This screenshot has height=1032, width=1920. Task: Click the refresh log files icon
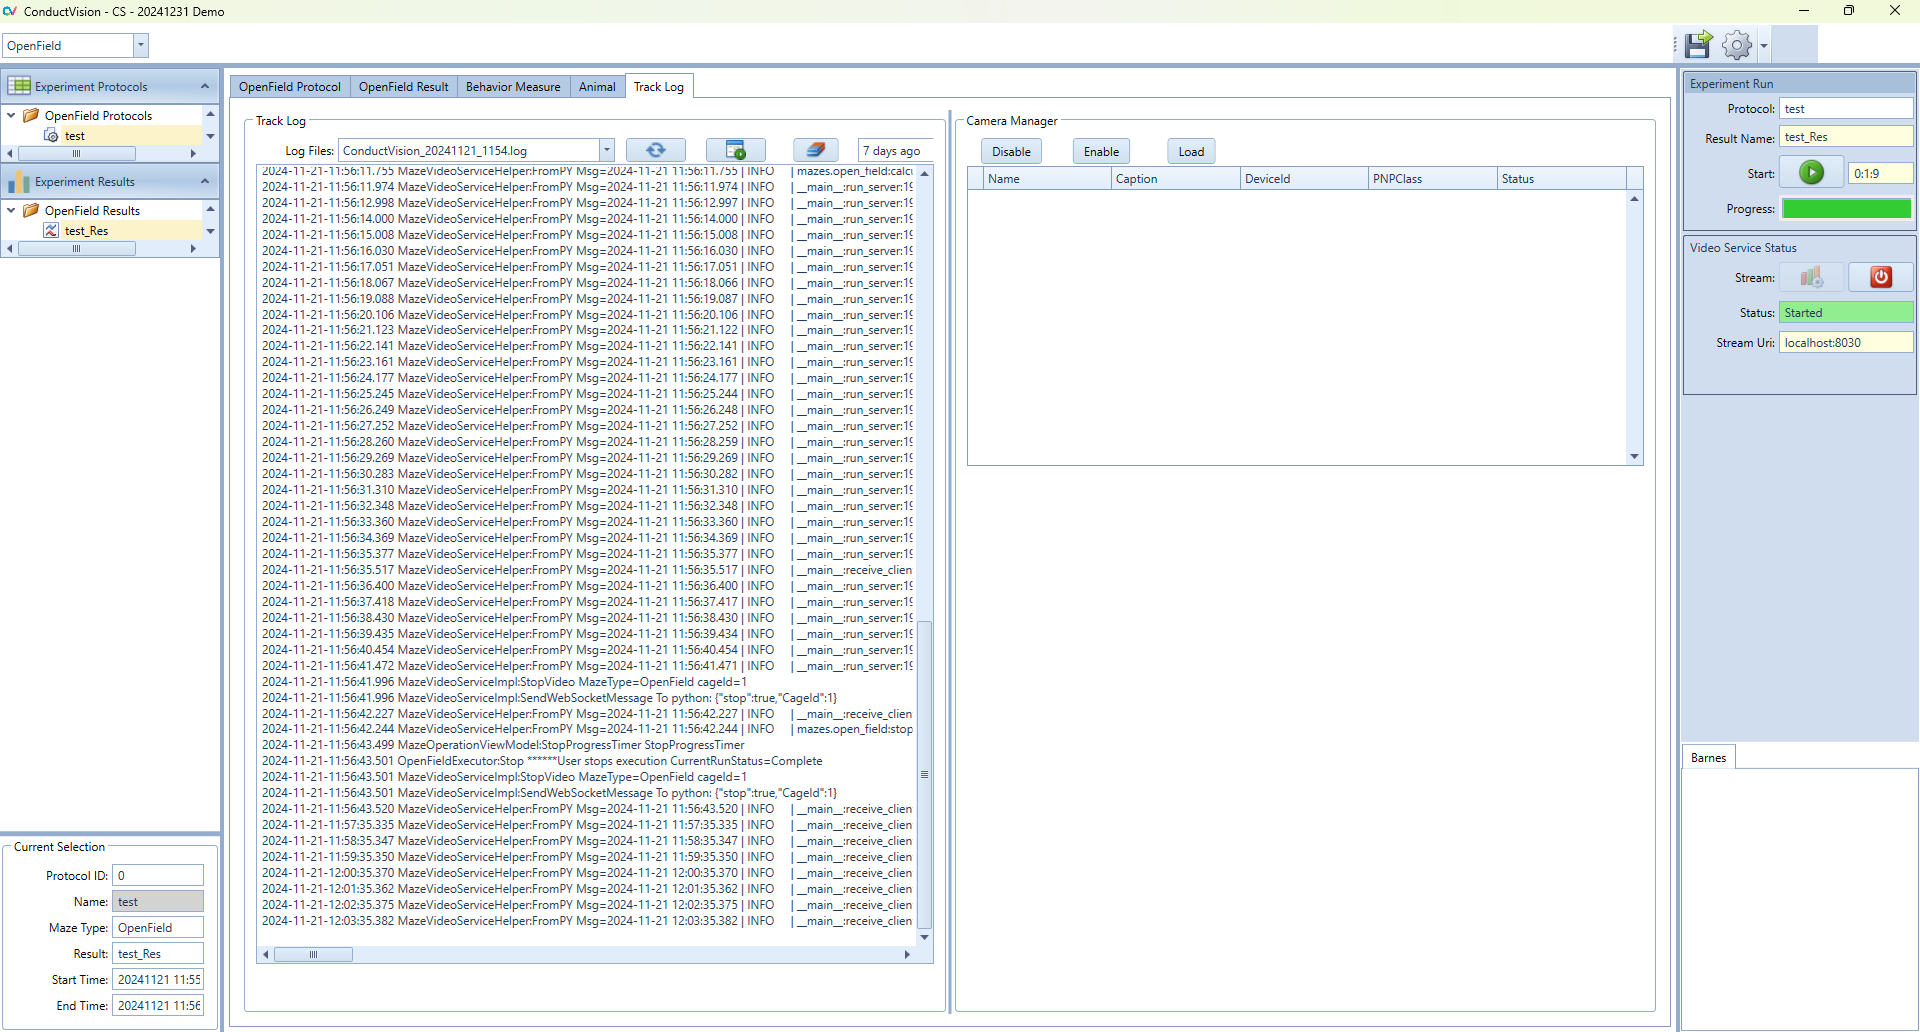coord(655,150)
